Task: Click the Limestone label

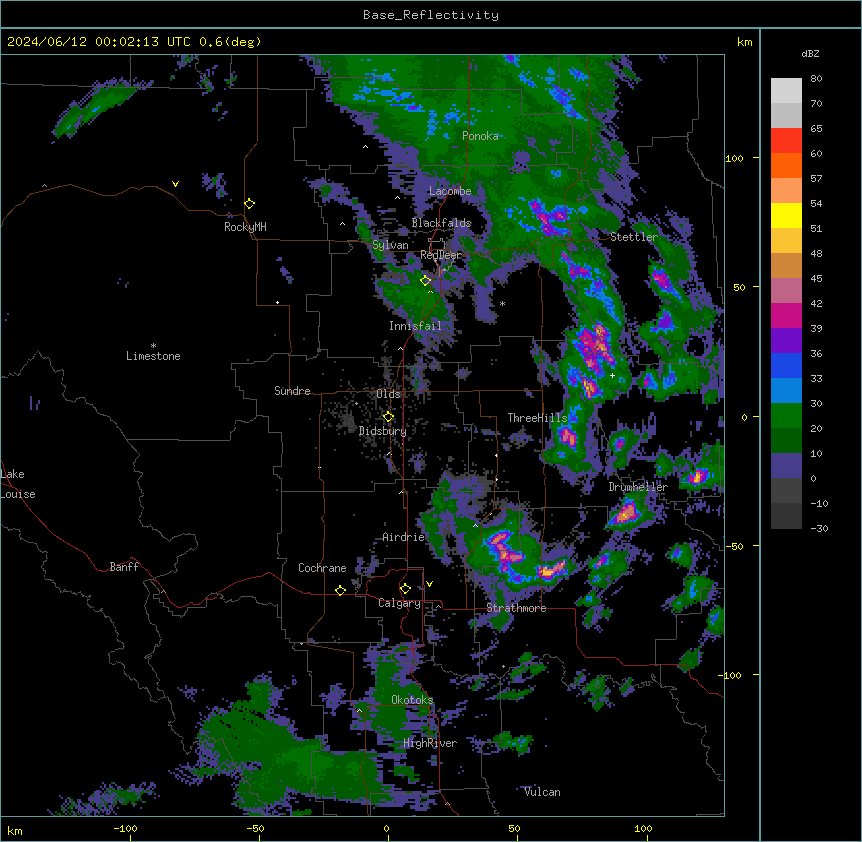Action: pyautogui.click(x=153, y=356)
